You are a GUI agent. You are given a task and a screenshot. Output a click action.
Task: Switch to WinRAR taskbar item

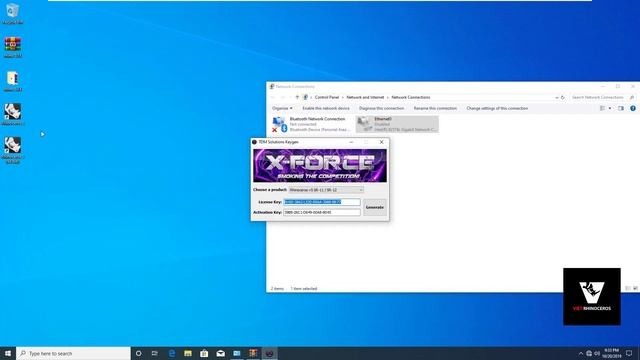[253, 353]
